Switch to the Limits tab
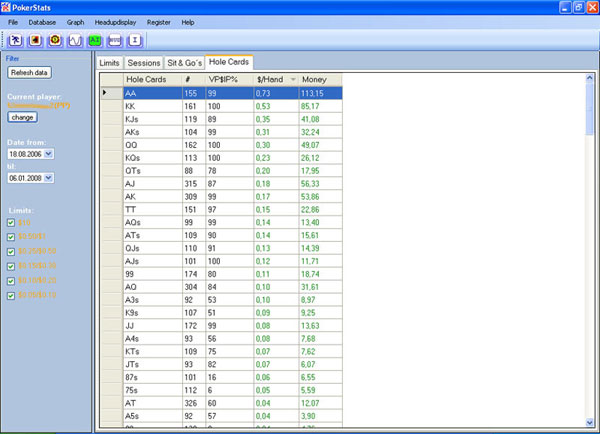Screen dimensions: 600x434 [x=109, y=63]
